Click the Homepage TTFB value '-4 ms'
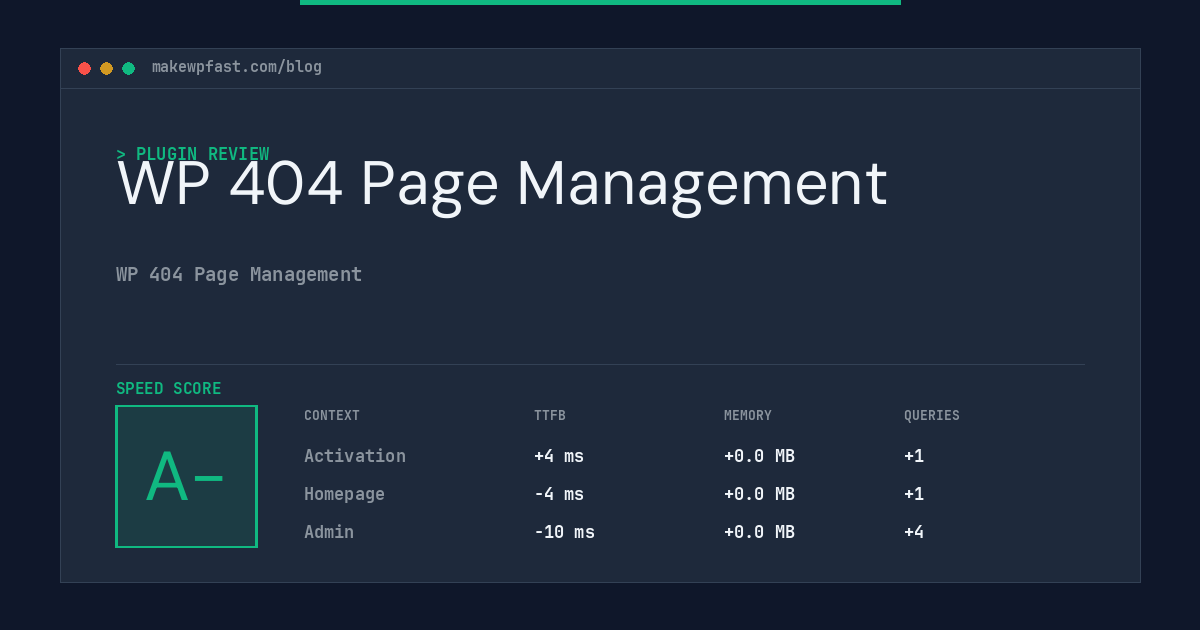 559,494
